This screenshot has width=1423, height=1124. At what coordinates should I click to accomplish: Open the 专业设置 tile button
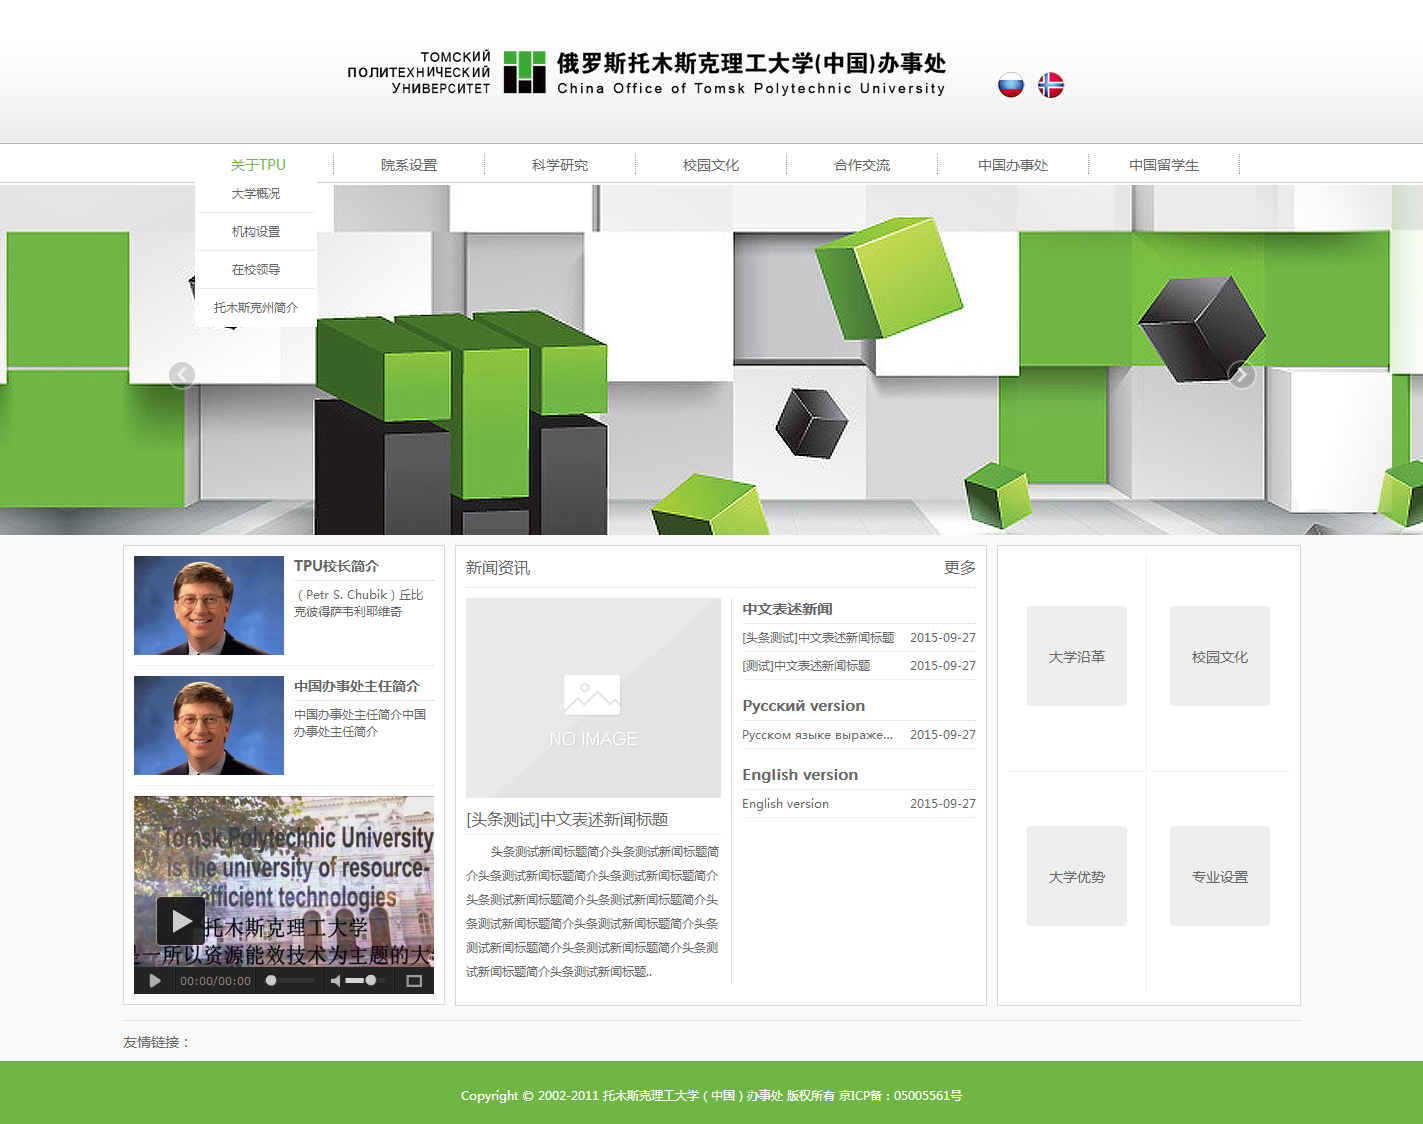pyautogui.click(x=1220, y=876)
